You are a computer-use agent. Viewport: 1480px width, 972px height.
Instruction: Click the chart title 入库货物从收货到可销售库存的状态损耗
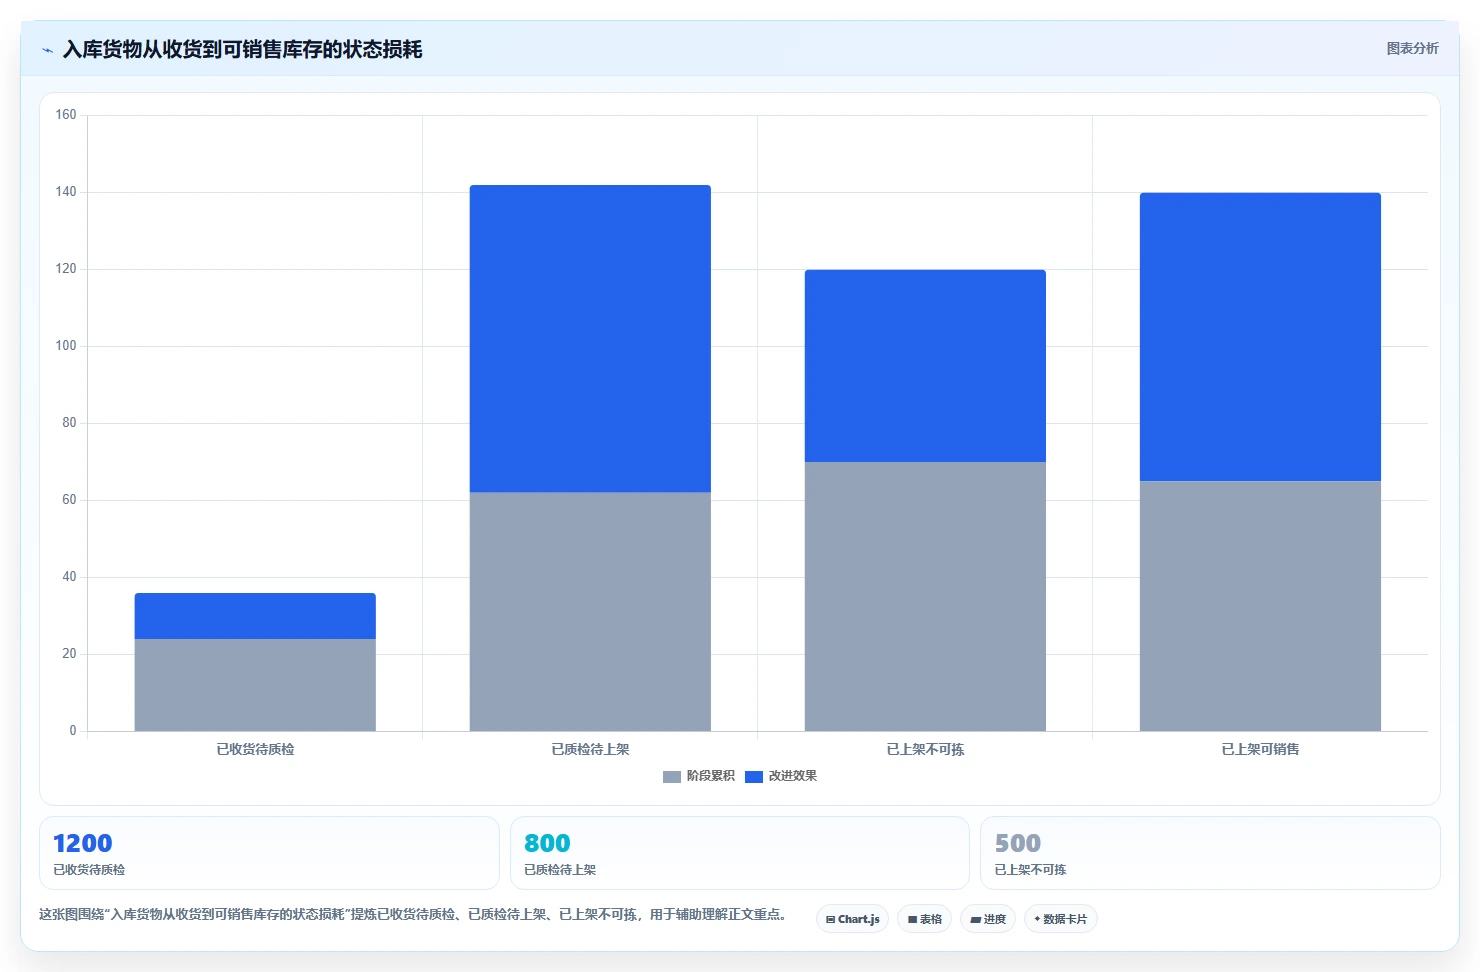coord(242,49)
